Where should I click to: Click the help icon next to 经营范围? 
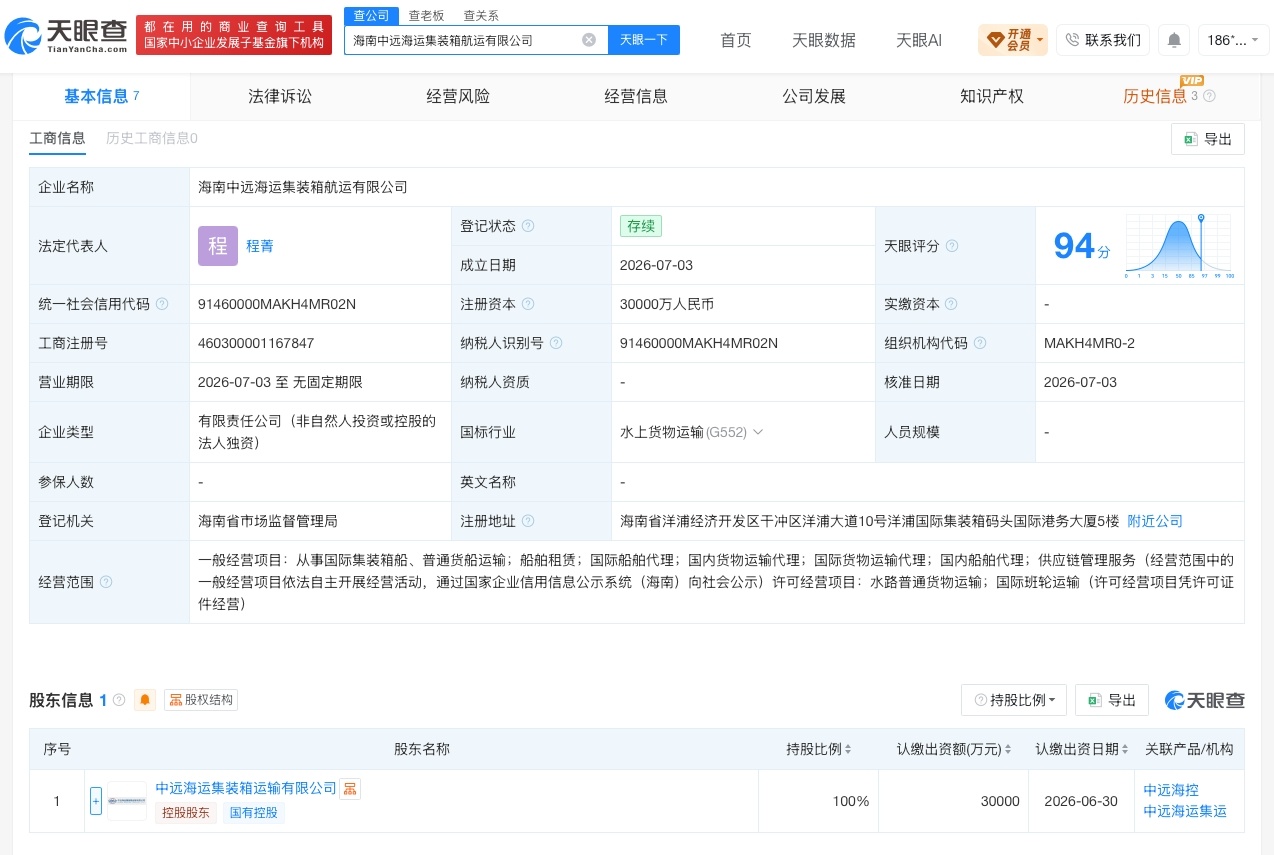[x=106, y=582]
